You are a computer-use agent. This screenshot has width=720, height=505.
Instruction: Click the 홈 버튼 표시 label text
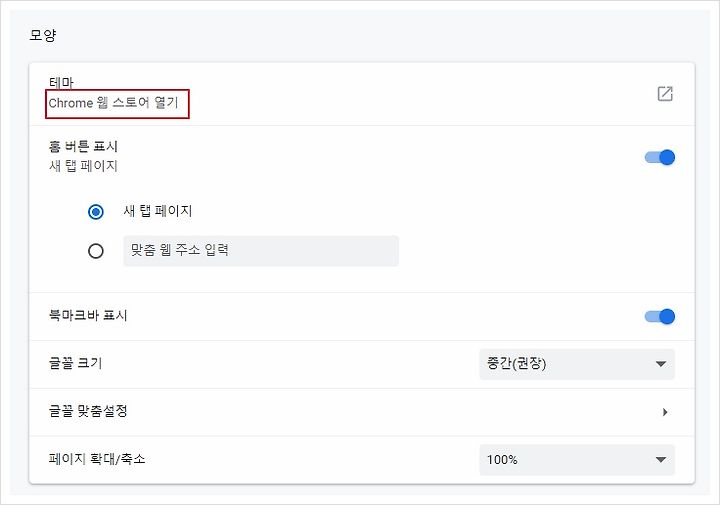pyautogui.click(x=83, y=146)
